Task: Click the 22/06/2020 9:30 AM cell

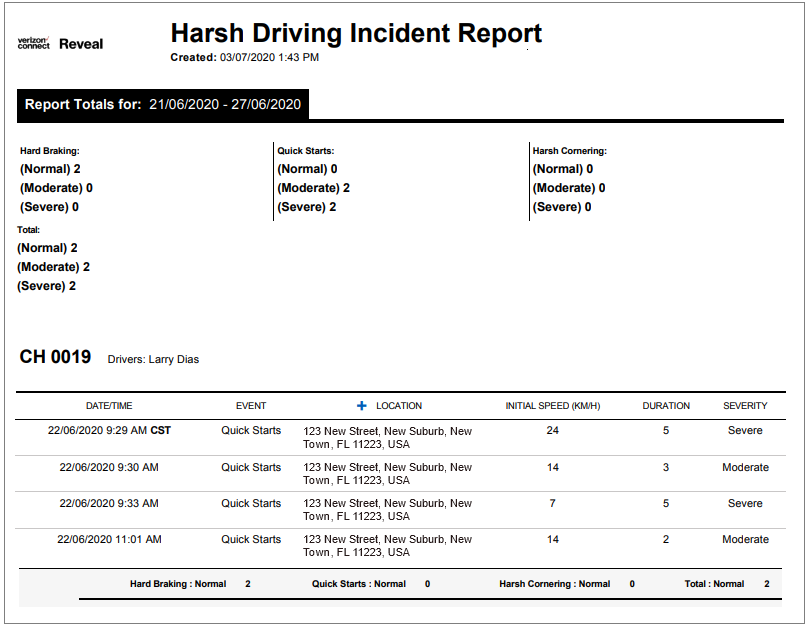Action: [109, 468]
